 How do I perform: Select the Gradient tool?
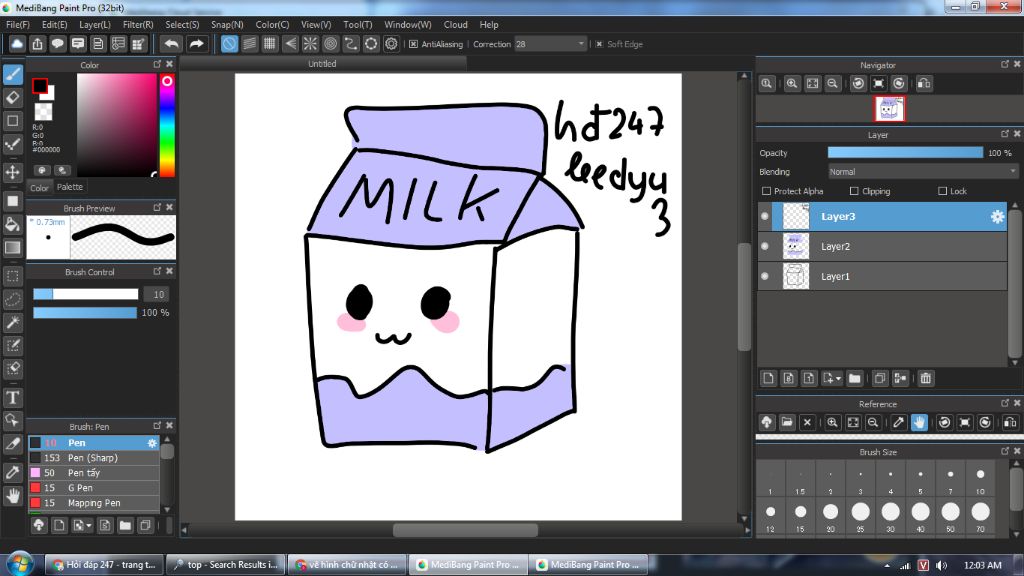pos(13,248)
